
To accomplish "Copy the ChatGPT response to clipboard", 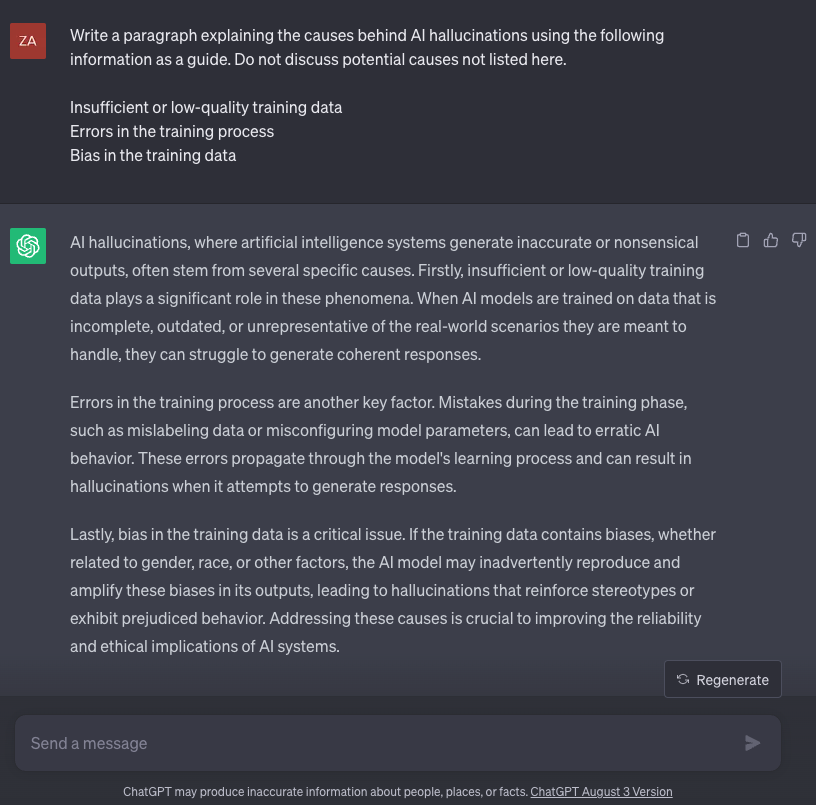I will (x=742, y=240).
